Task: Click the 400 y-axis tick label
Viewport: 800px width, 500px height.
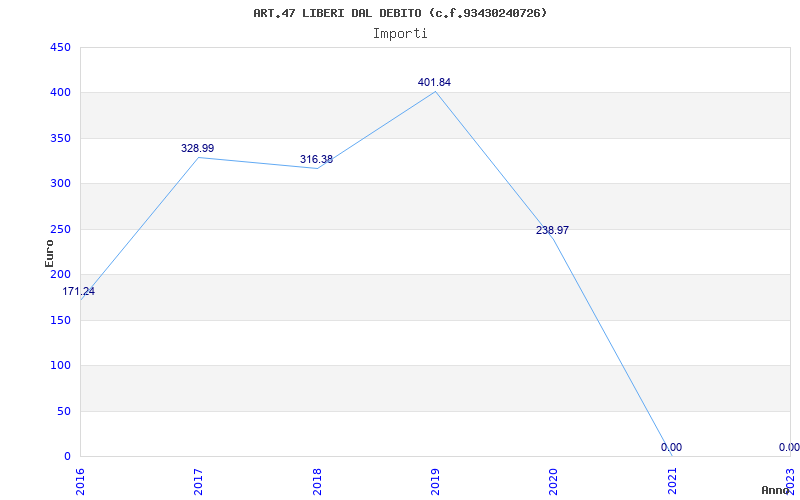Action: coord(60,93)
